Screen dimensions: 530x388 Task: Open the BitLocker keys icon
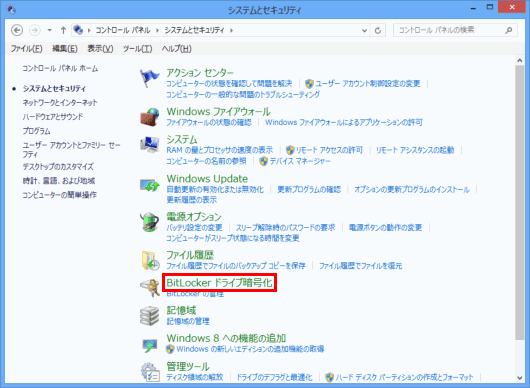point(150,288)
